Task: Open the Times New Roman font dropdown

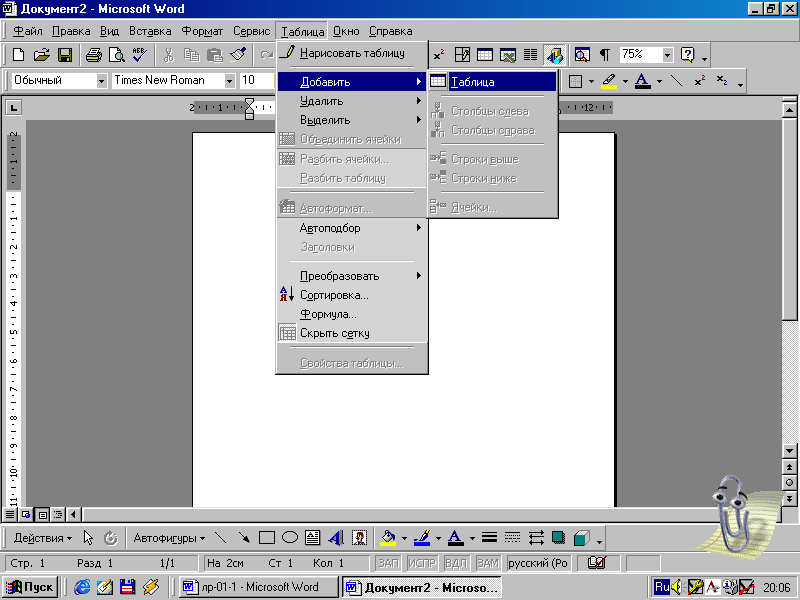Action: tap(230, 81)
